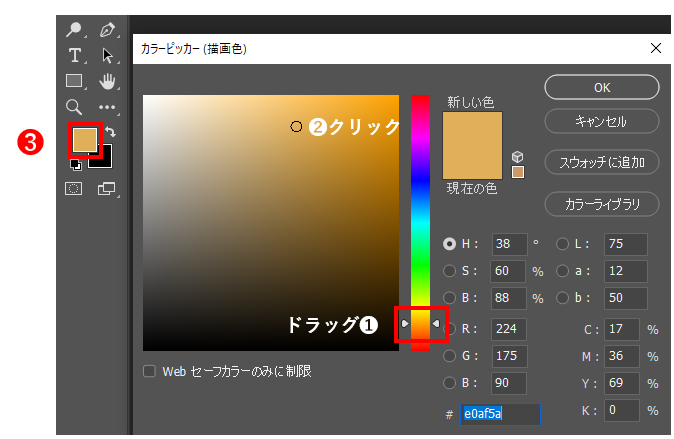Viewport: 674px width, 439px height.
Task: Select the Rectangle shape tool
Action: point(74,81)
